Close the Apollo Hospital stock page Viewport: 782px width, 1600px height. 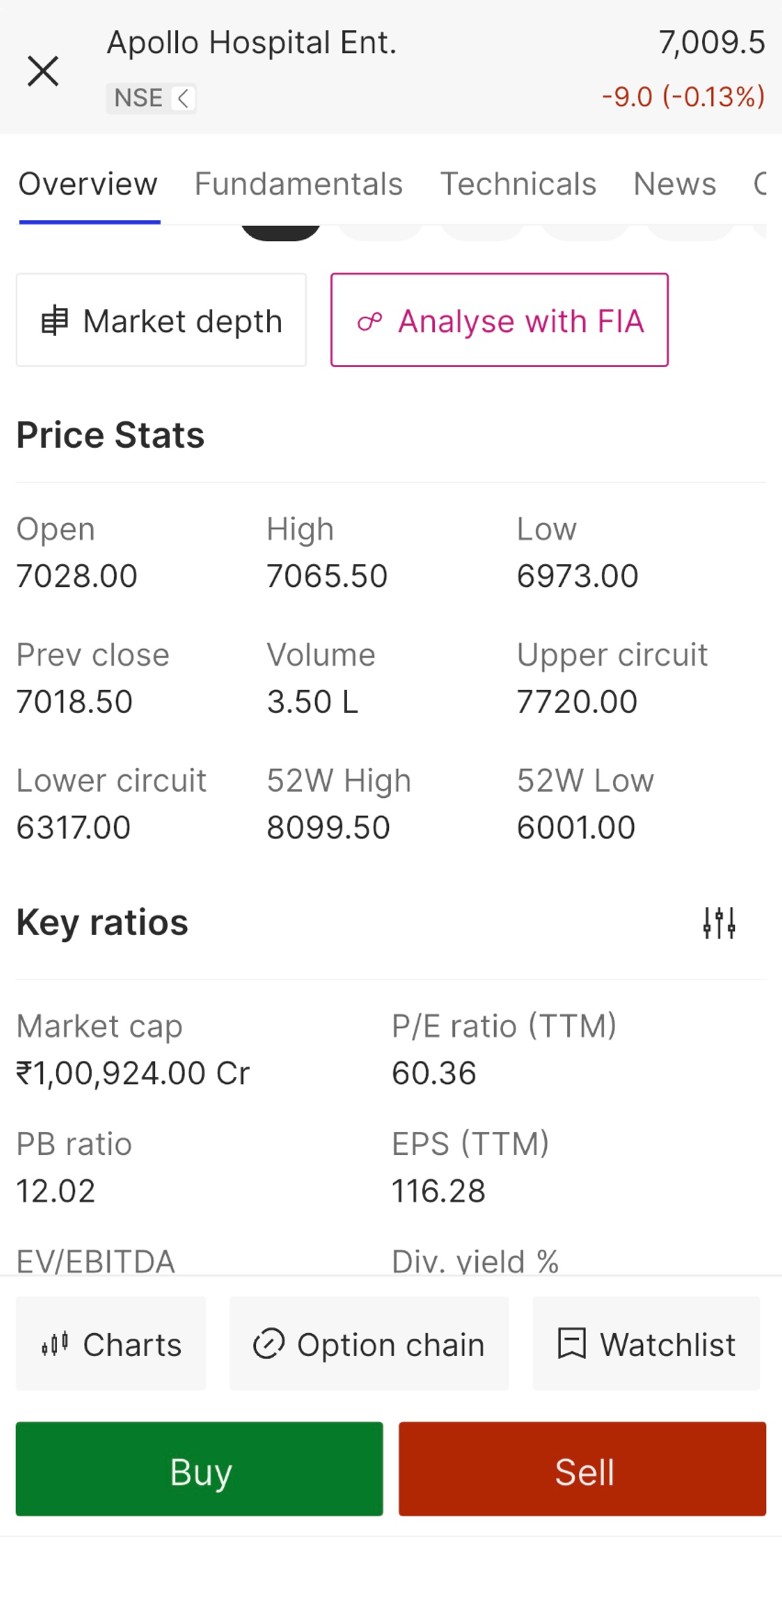[x=43, y=71]
